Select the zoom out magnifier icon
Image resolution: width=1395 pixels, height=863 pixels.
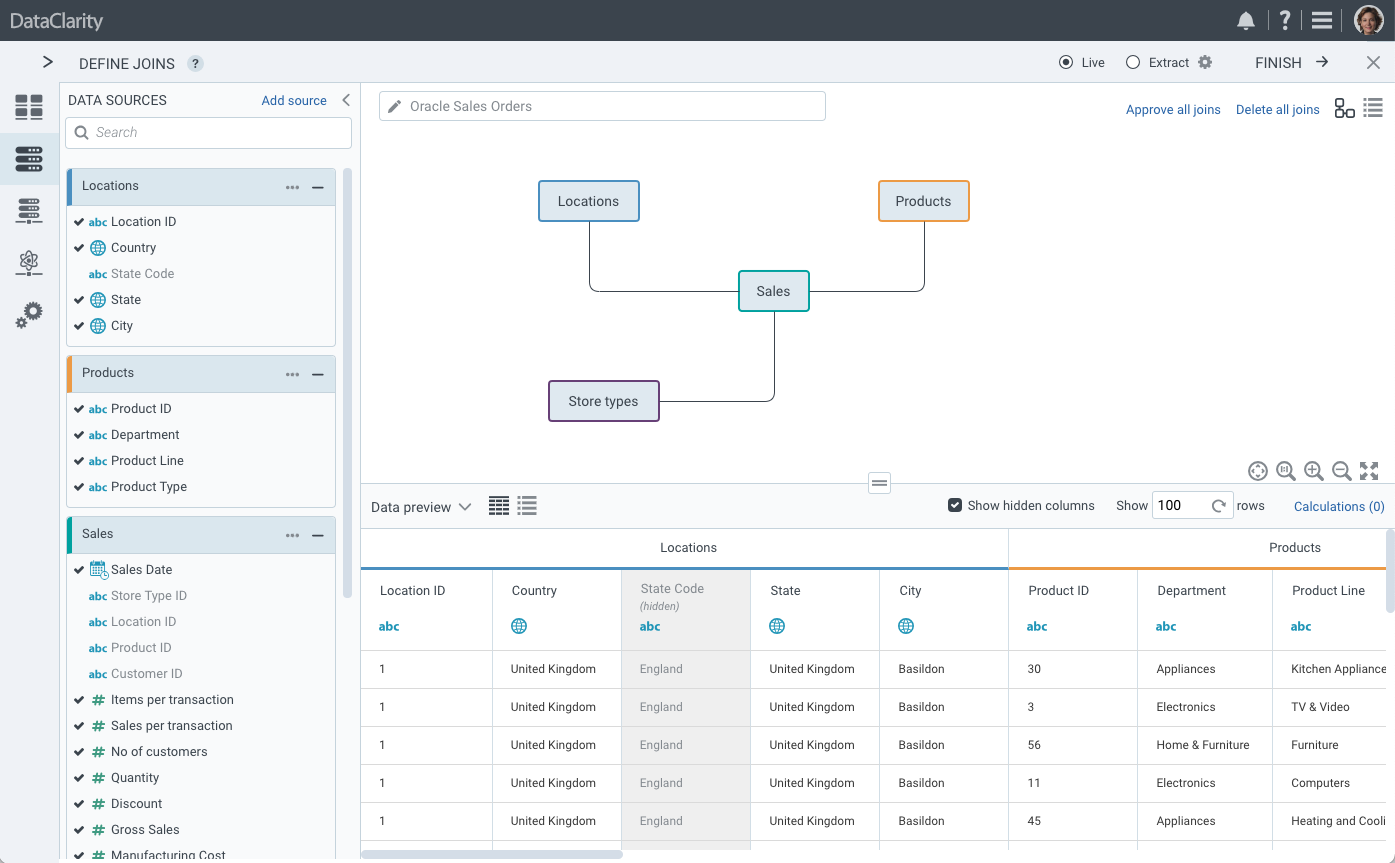click(1342, 471)
